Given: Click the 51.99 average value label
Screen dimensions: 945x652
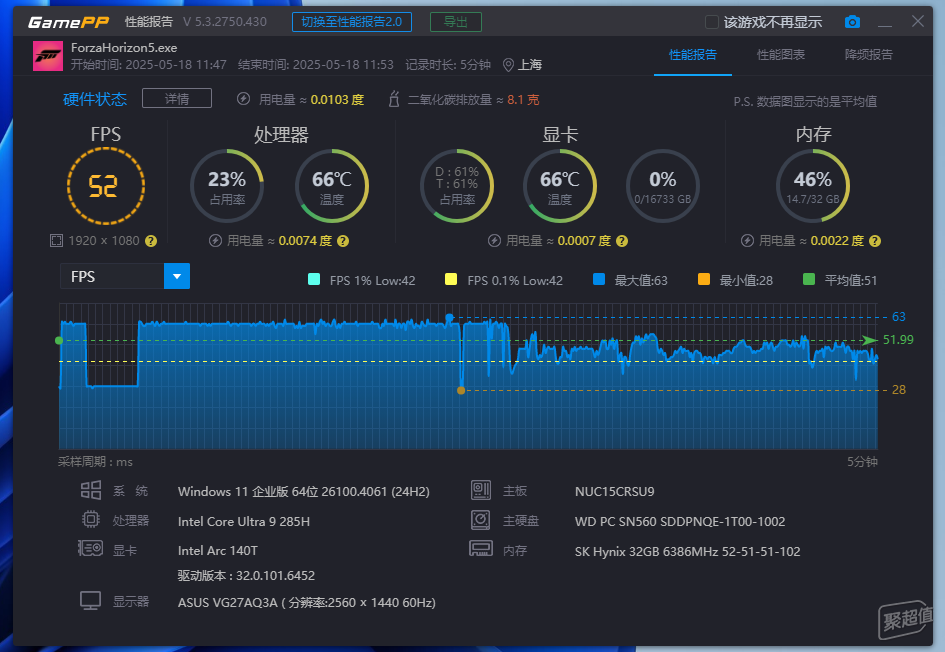Looking at the screenshot, I should click(898, 340).
